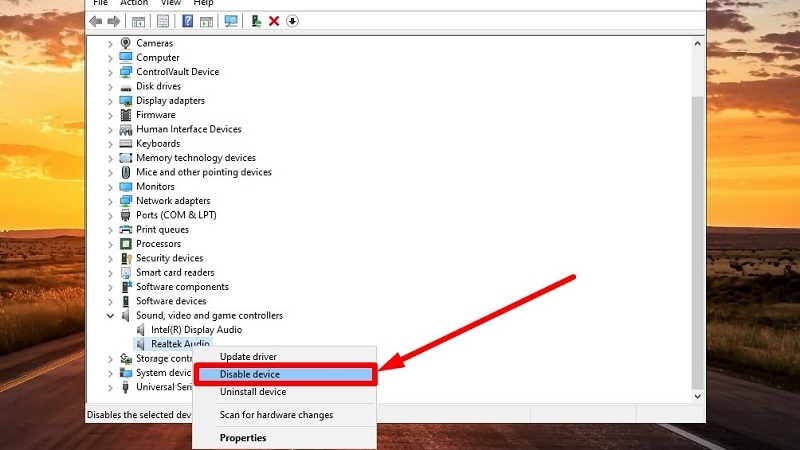Select the Monitors icon

[126, 187]
